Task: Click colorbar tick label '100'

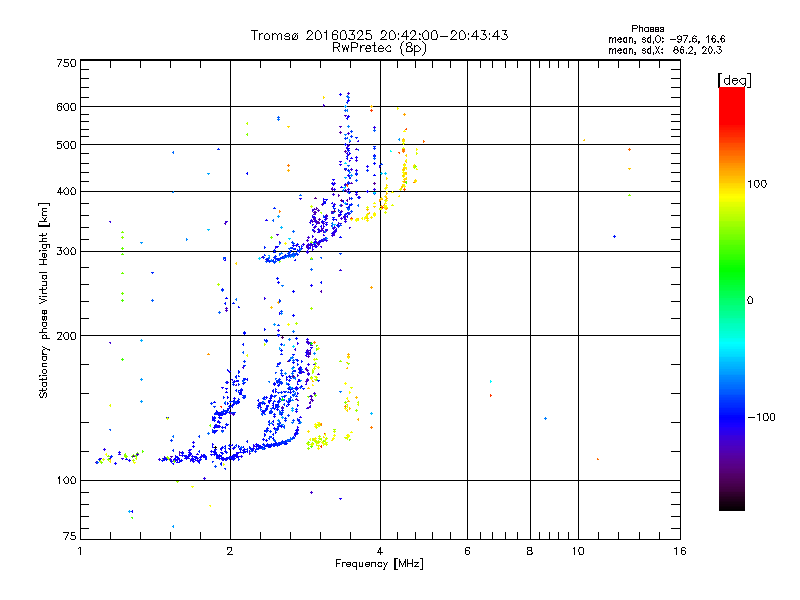Action: (x=757, y=184)
